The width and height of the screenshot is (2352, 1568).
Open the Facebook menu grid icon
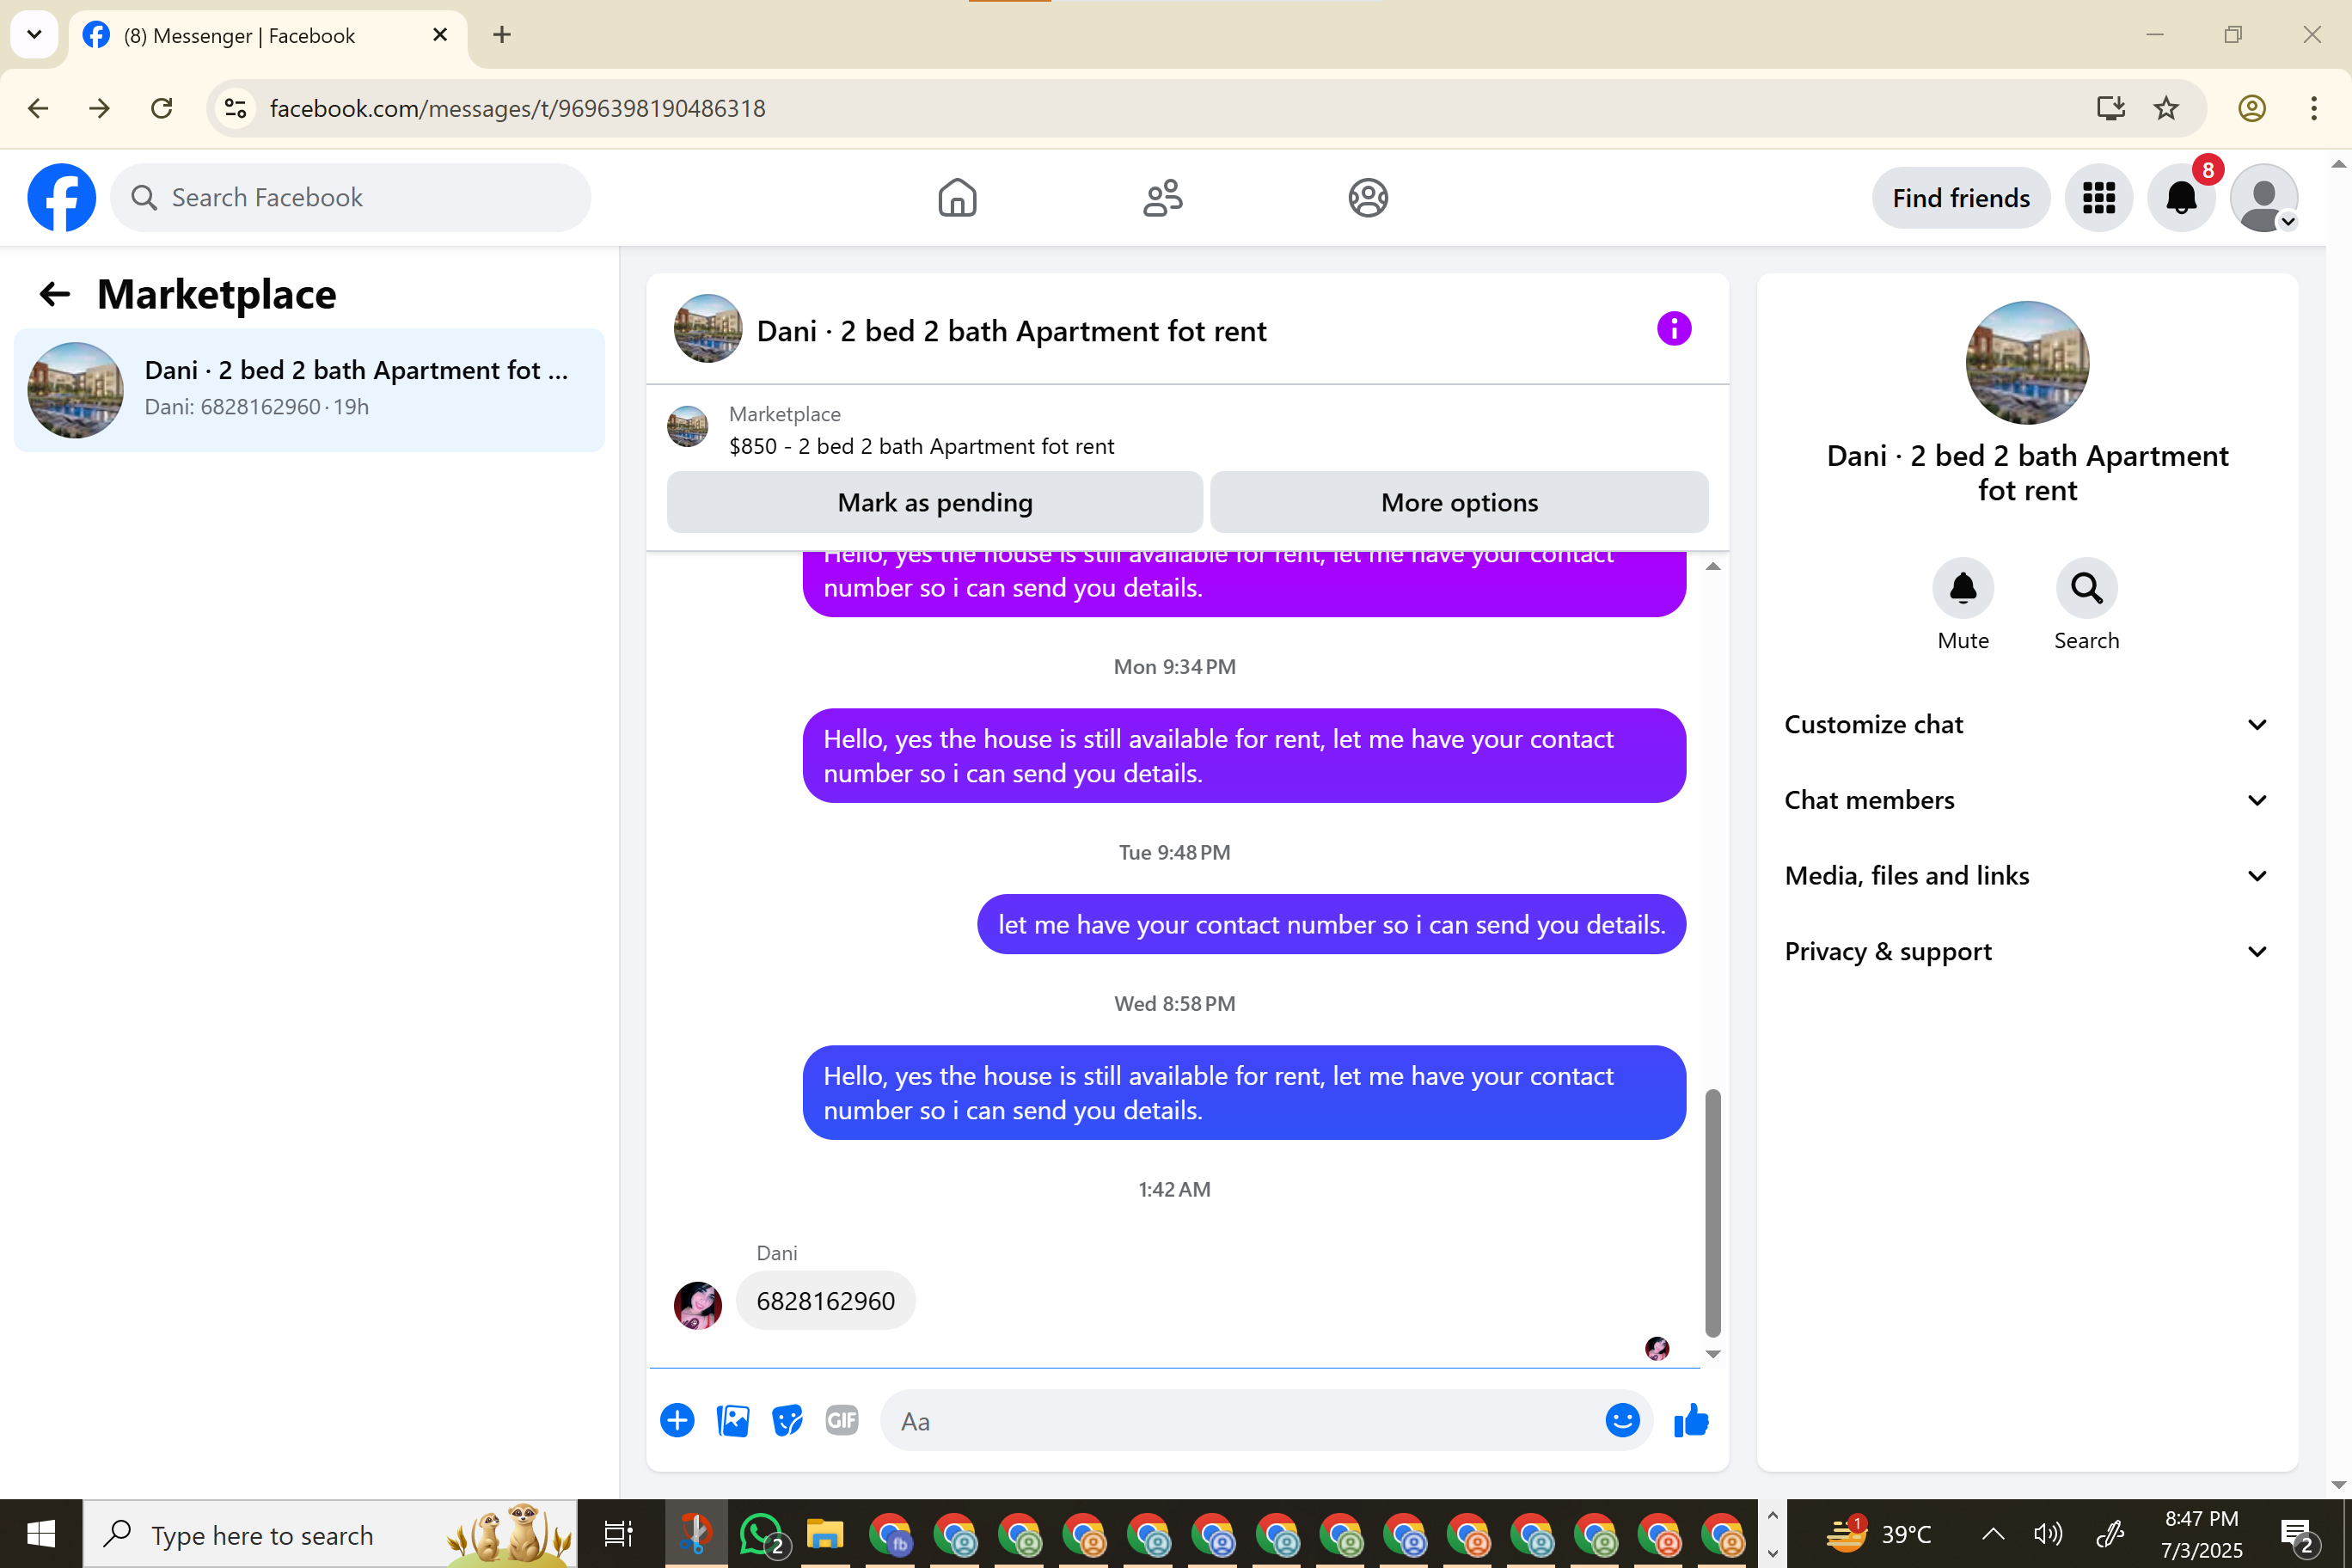(x=2098, y=198)
